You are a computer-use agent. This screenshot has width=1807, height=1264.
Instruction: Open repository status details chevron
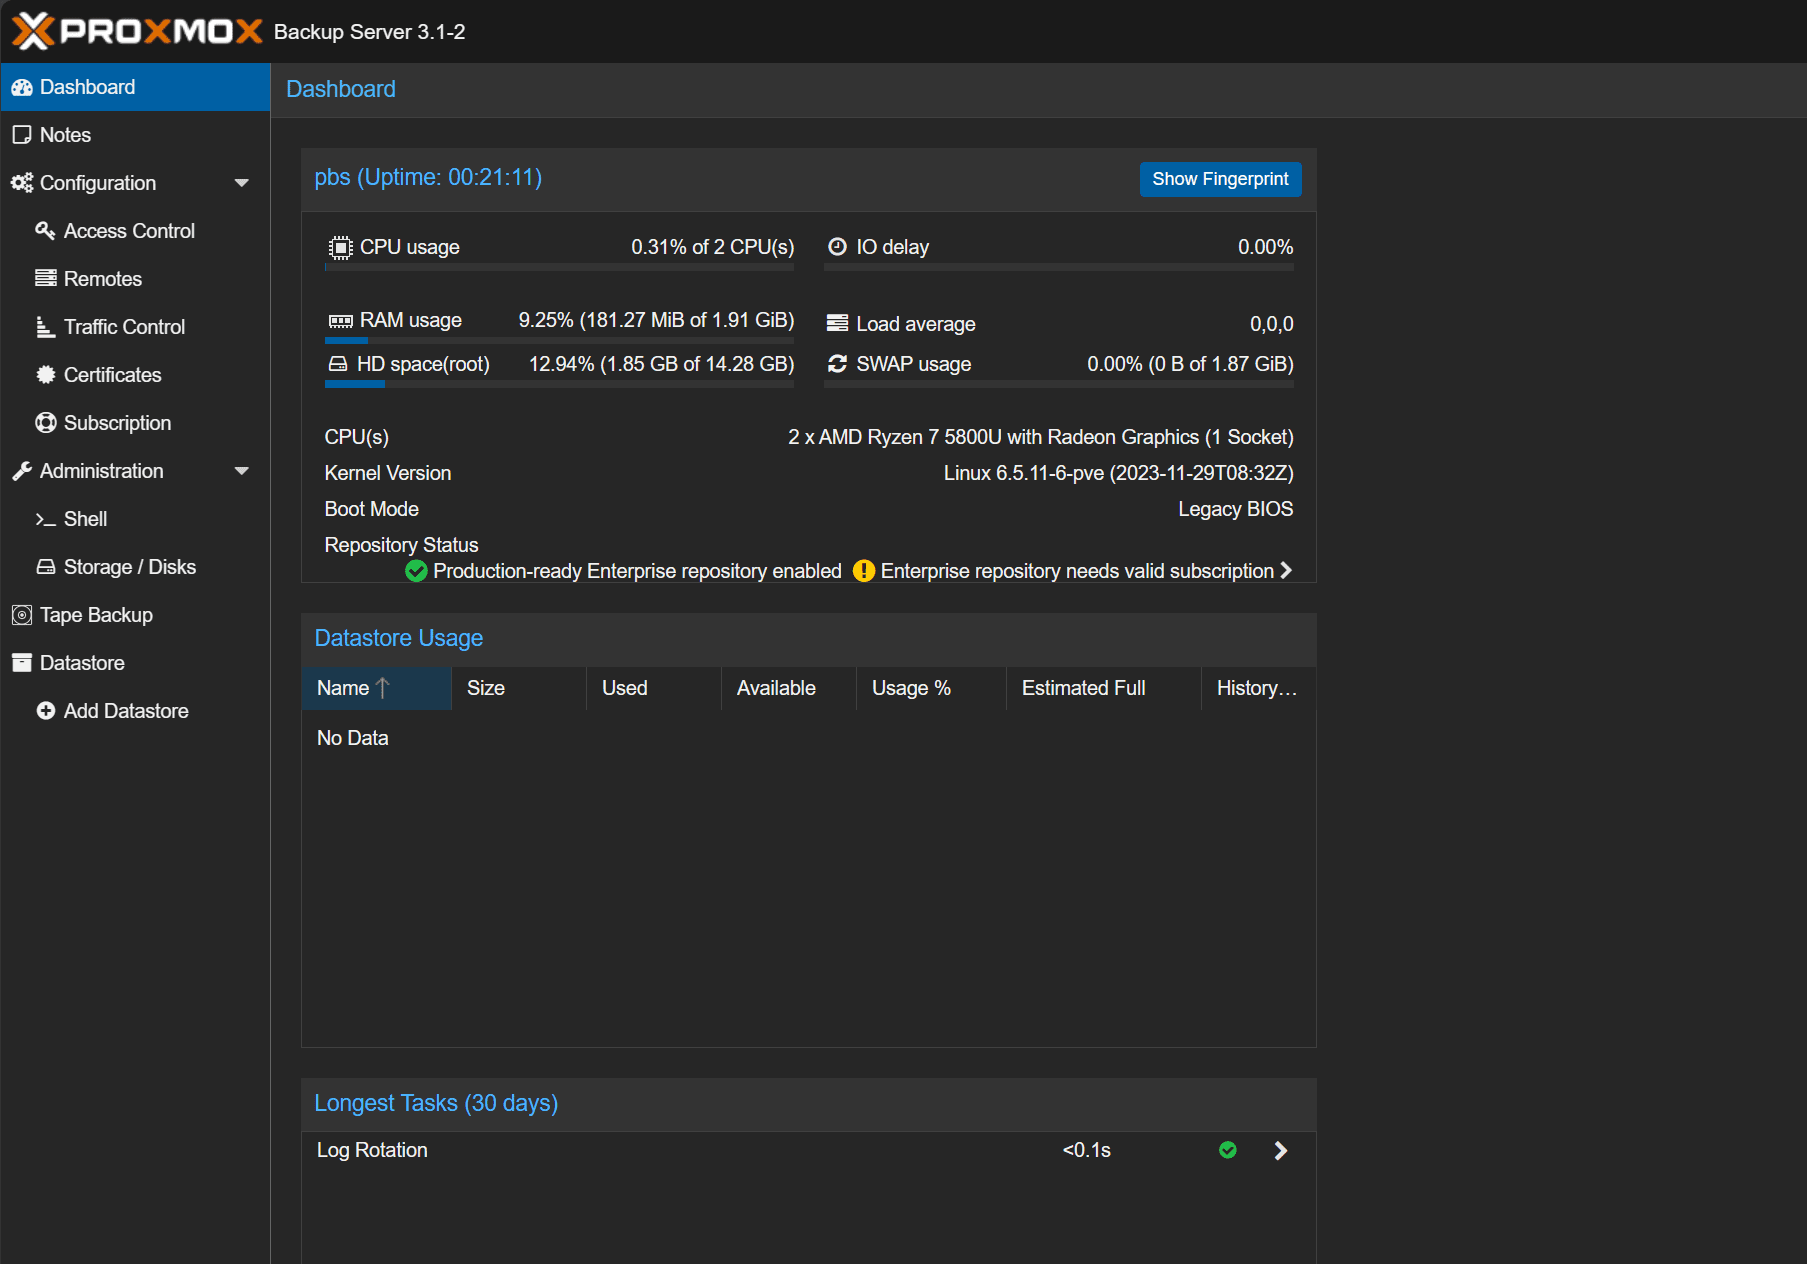pyautogui.click(x=1286, y=570)
